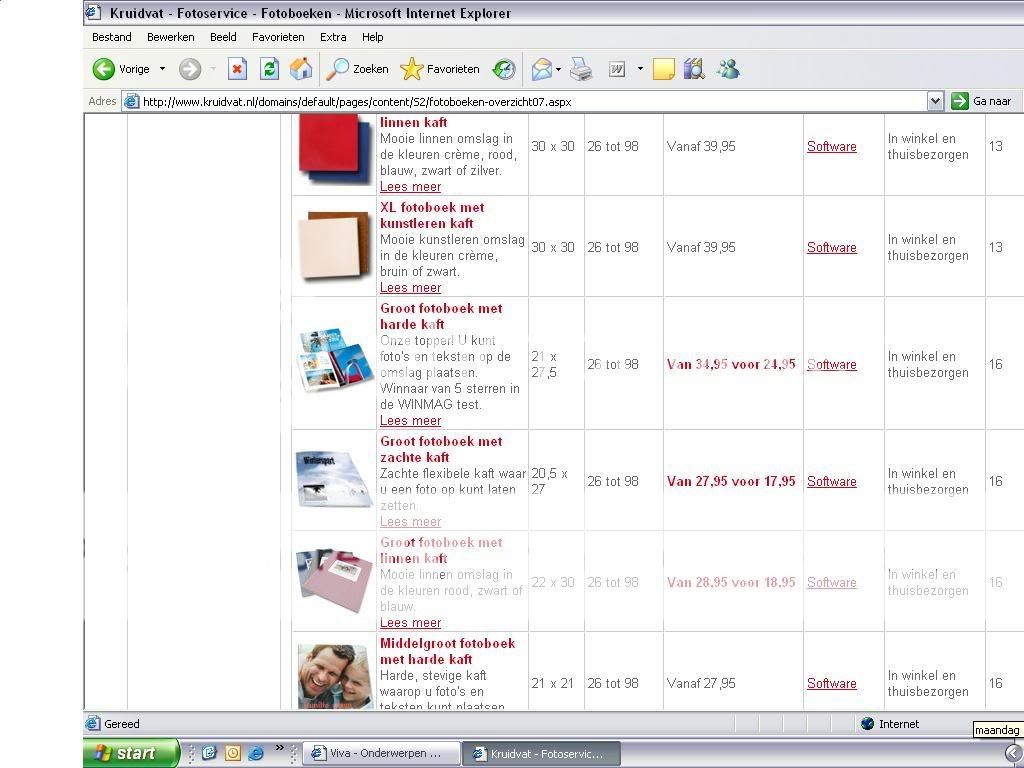Click the Middelgroot fotoboek product thumbnail
This screenshot has width=1024, height=768.
coord(334,676)
